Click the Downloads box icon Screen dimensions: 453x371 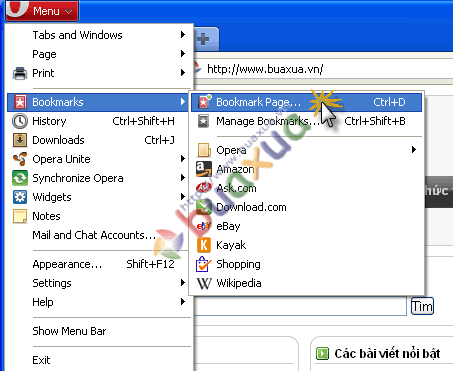(20, 140)
